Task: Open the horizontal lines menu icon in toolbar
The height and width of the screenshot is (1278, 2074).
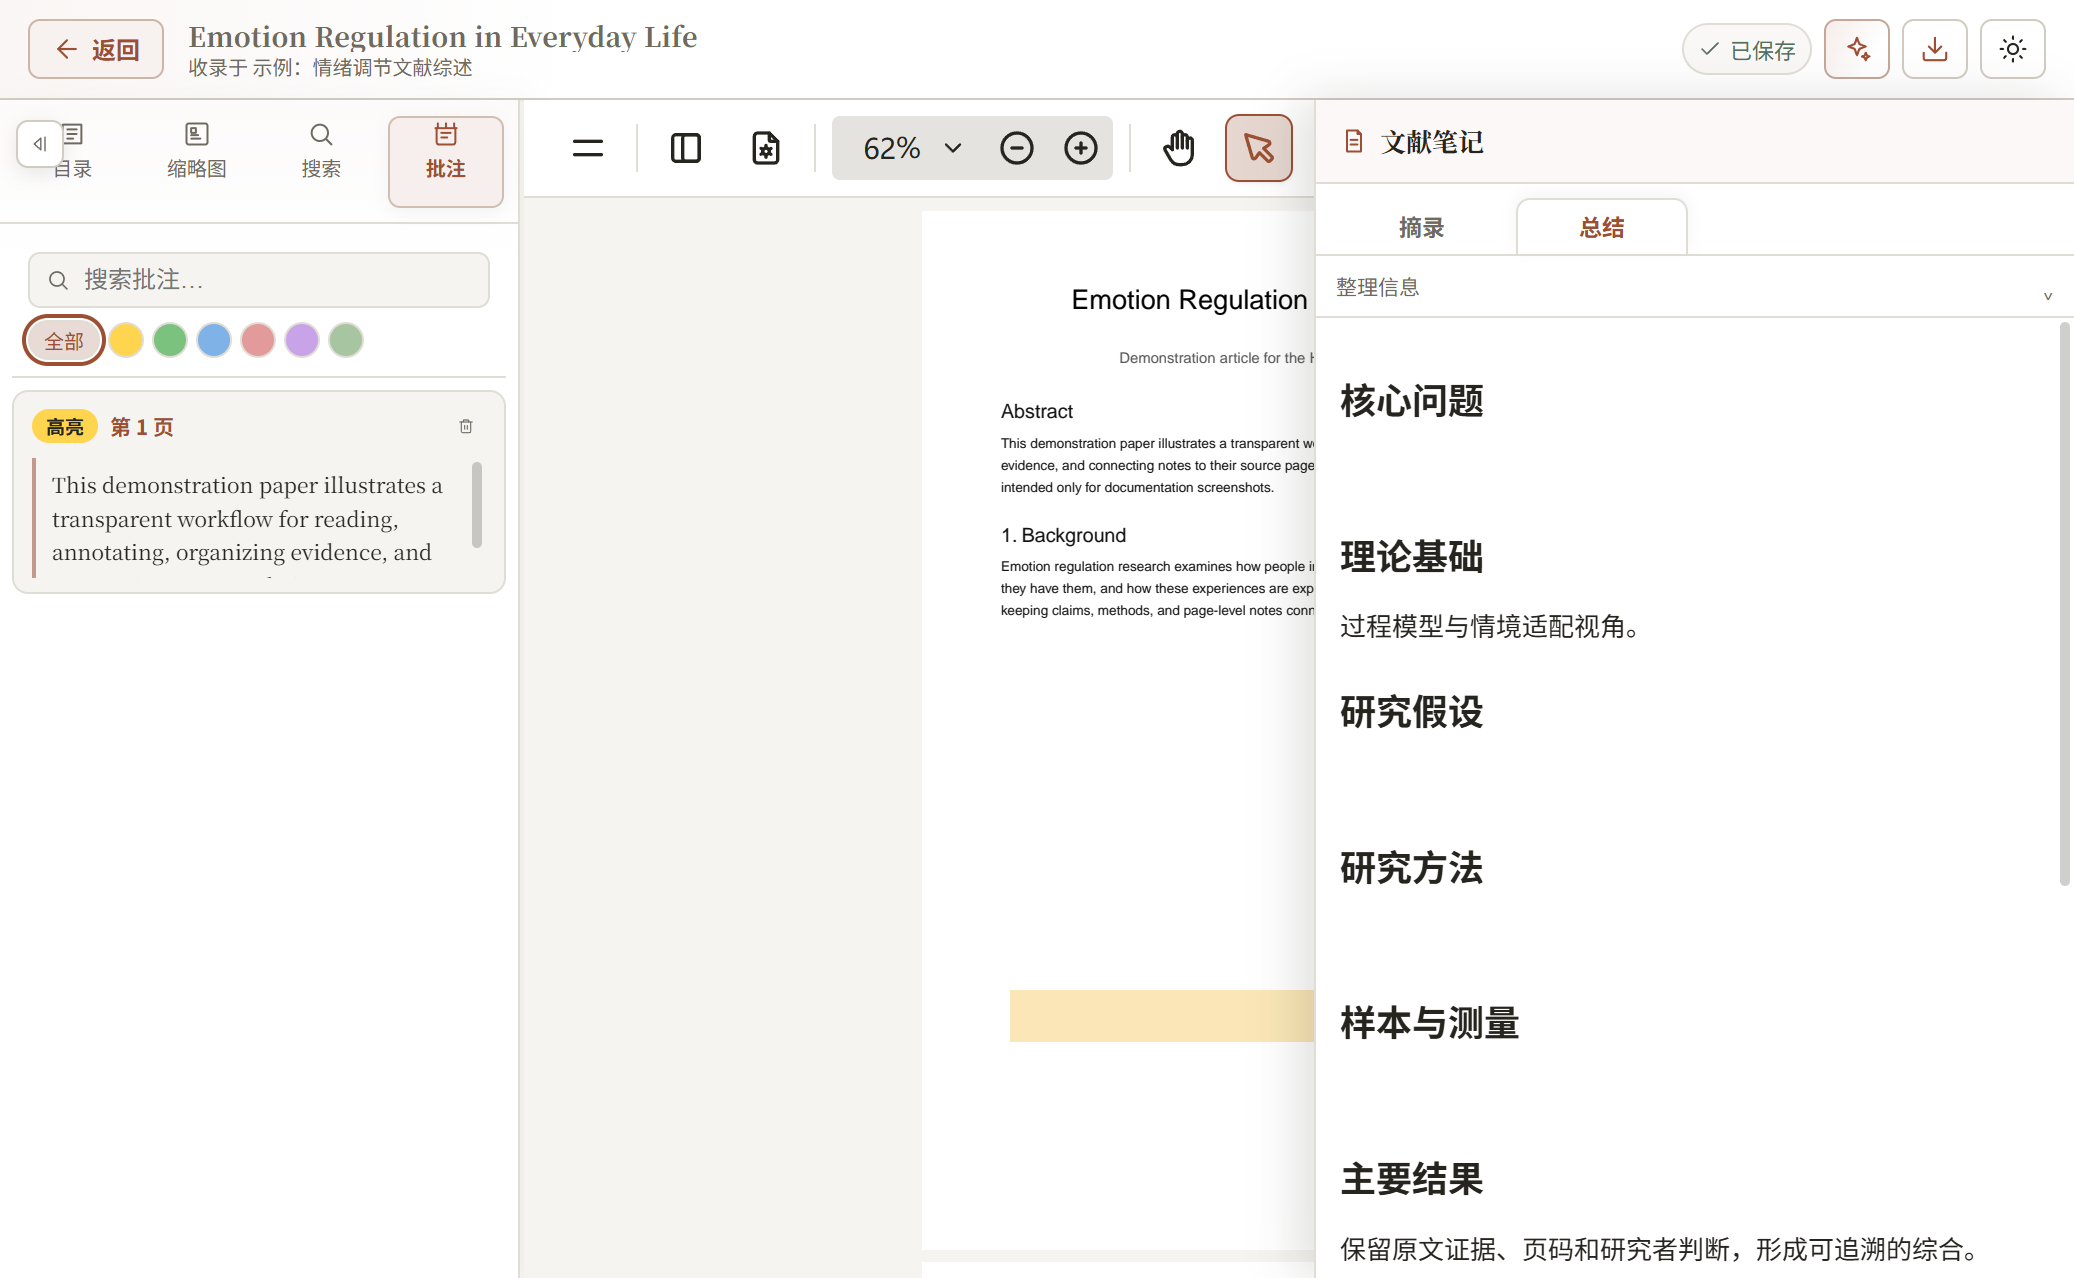Action: point(588,148)
